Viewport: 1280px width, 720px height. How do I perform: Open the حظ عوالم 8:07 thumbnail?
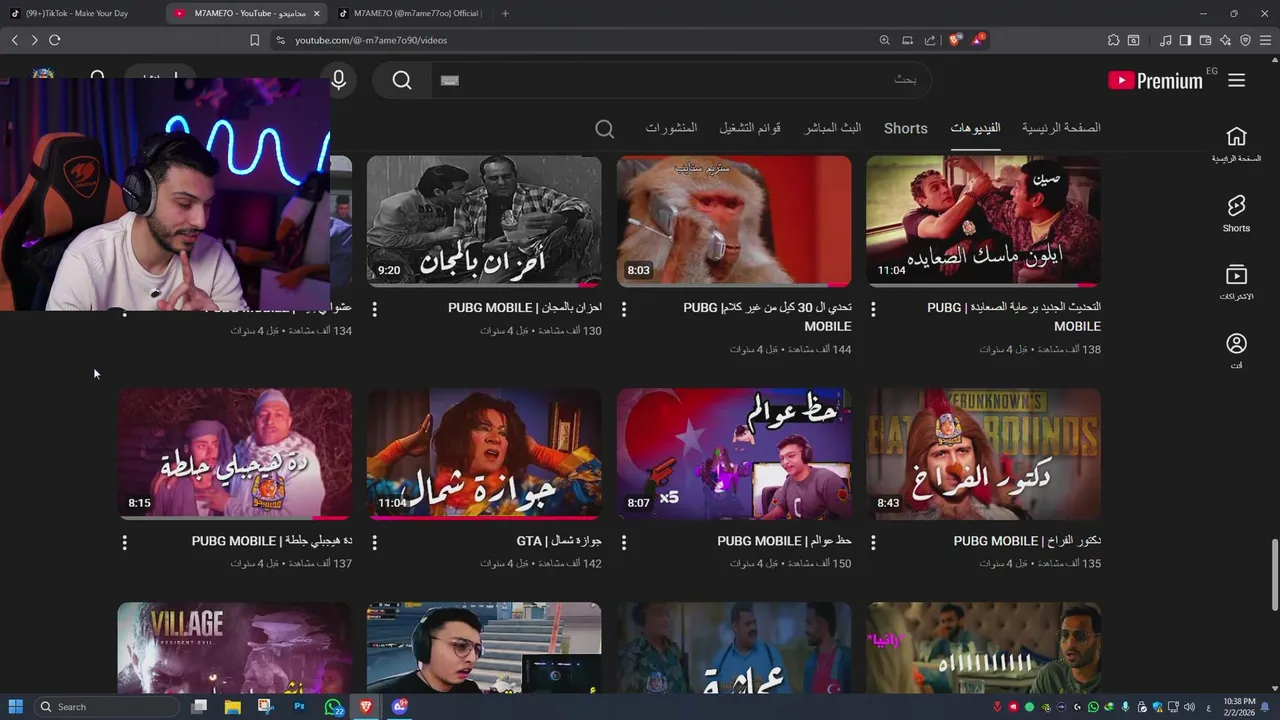[x=734, y=454]
